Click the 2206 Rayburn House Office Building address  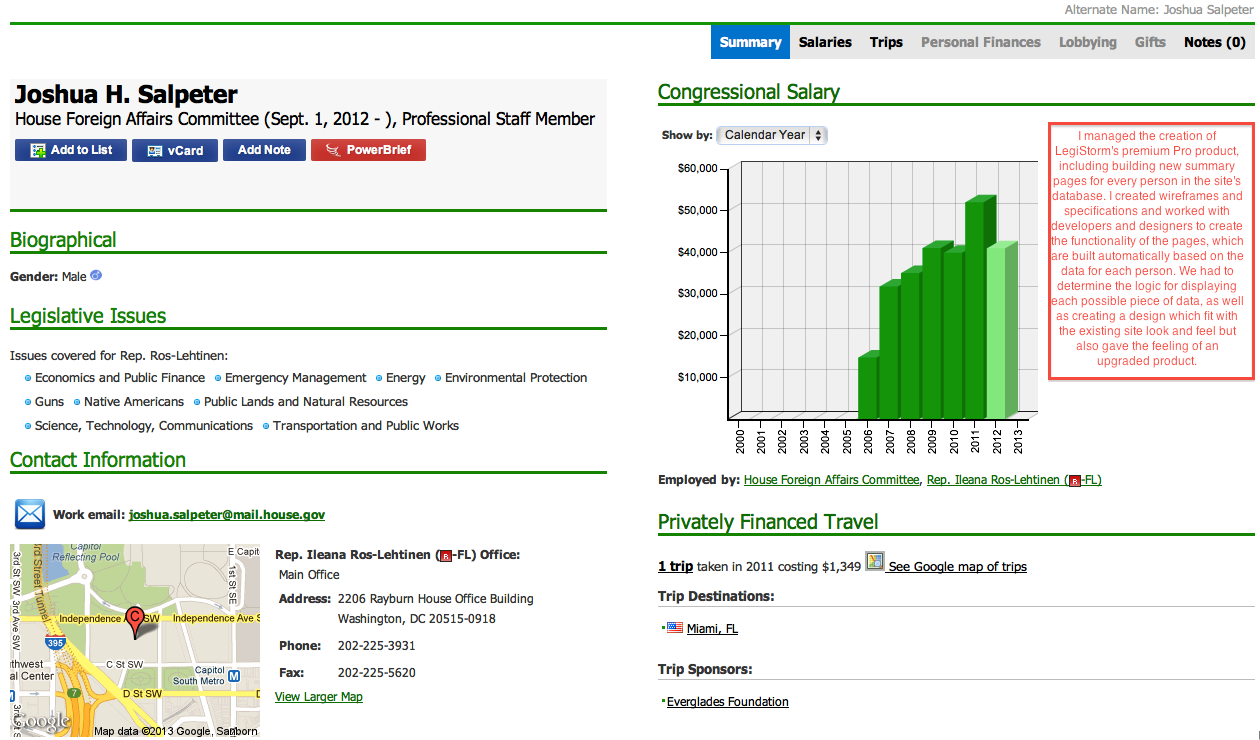coord(436,599)
